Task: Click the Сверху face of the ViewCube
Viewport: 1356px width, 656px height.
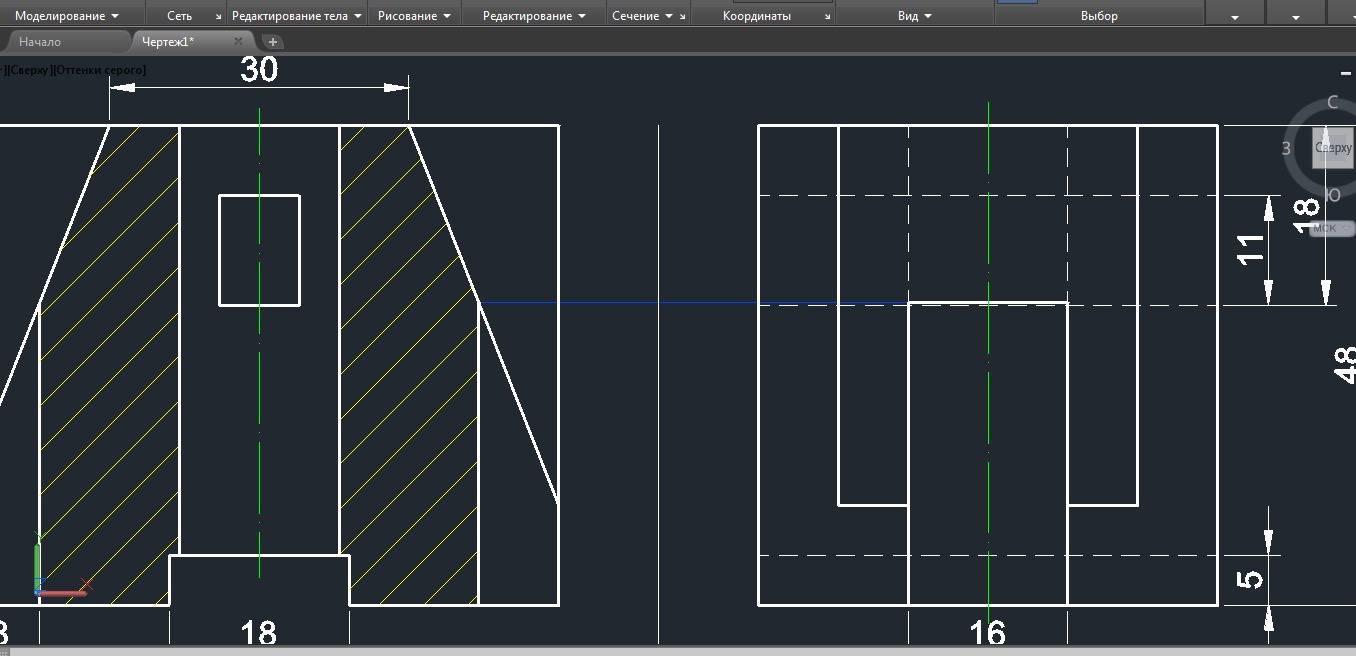Action: click(x=1333, y=148)
